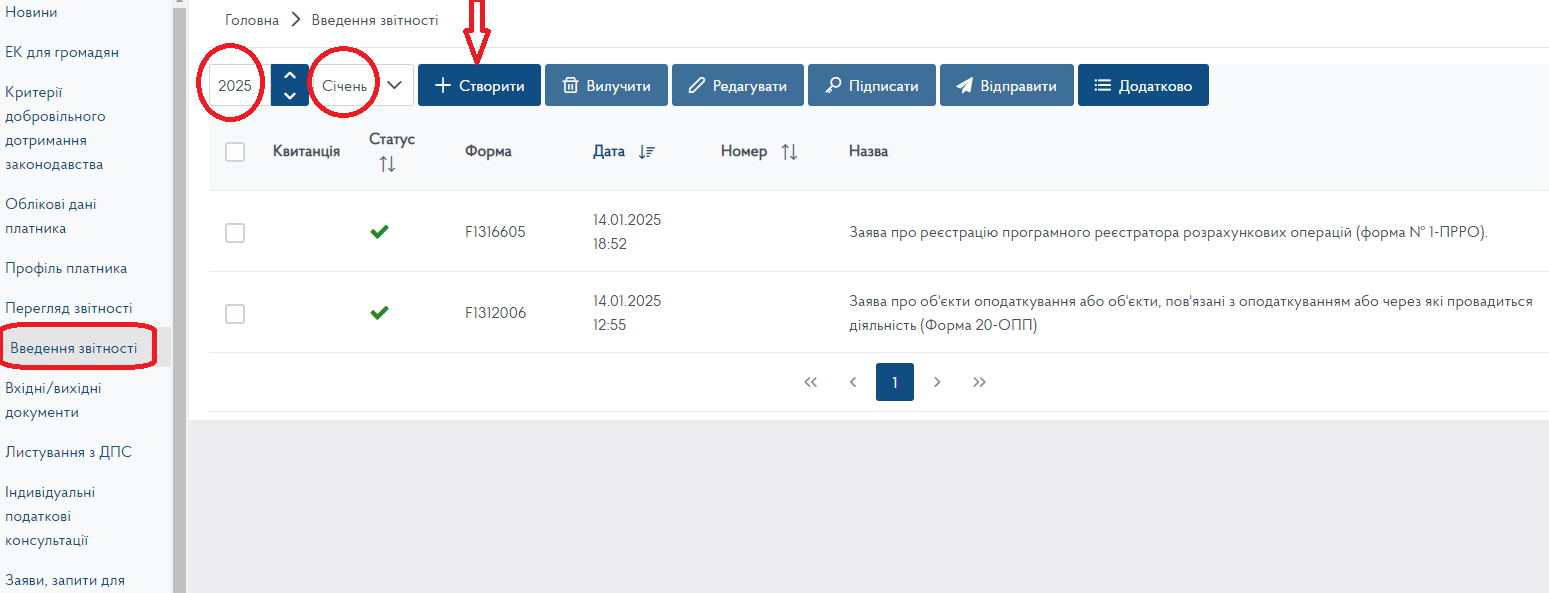
Task: Click the Вилучити trash button
Action: coord(606,86)
